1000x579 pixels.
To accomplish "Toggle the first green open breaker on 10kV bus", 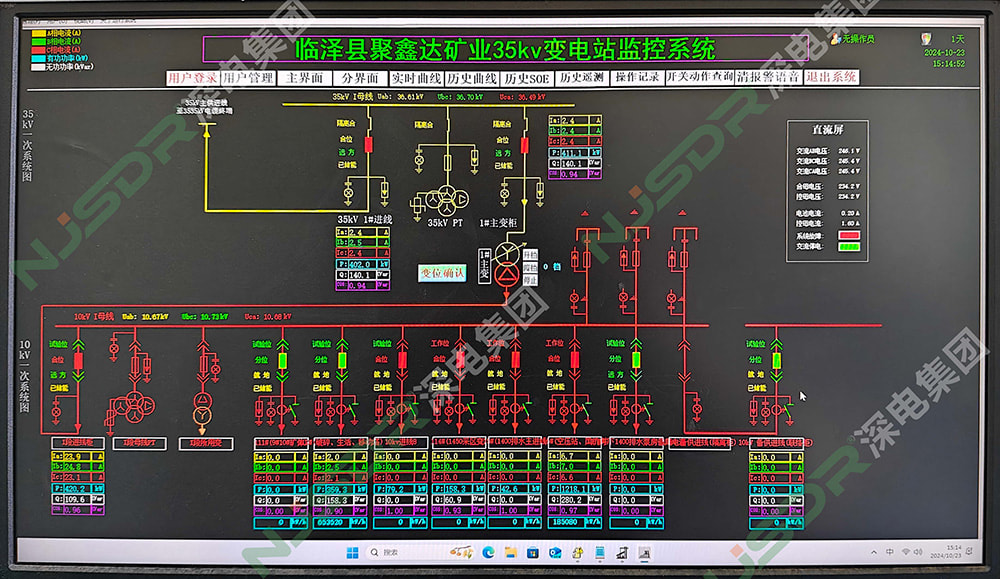I will click(283, 360).
